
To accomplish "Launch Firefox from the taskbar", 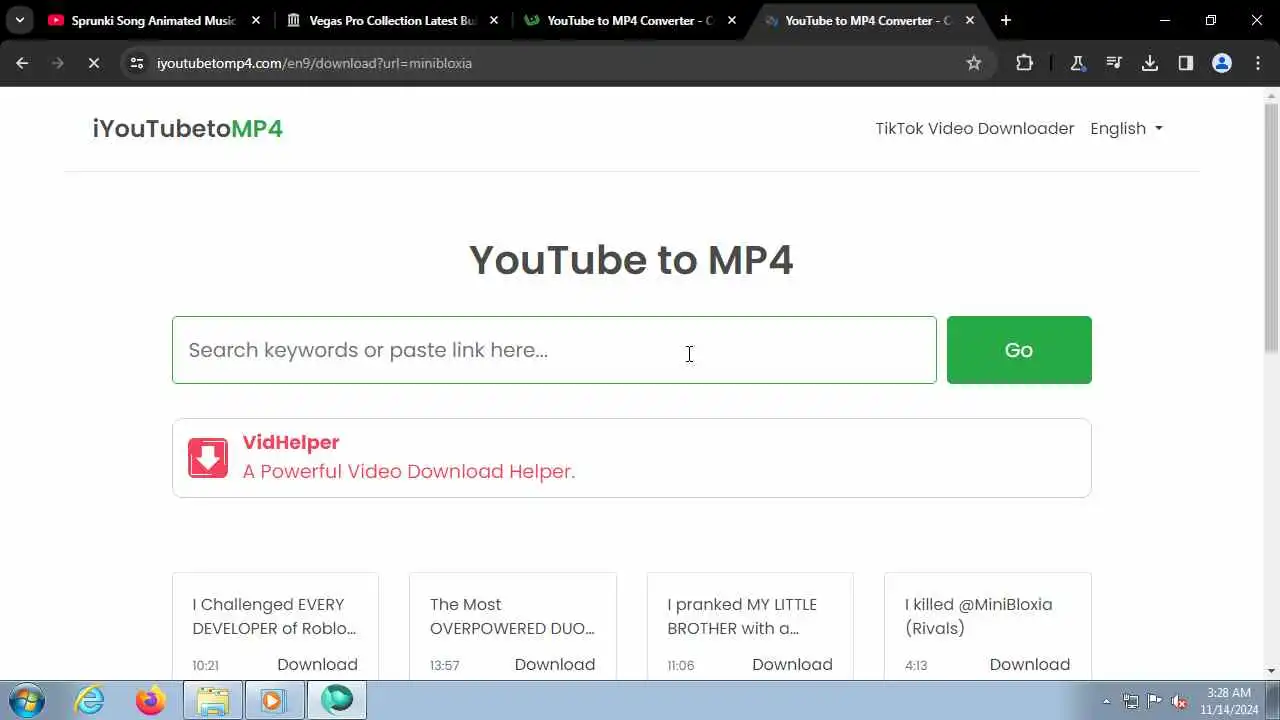I will point(151,700).
